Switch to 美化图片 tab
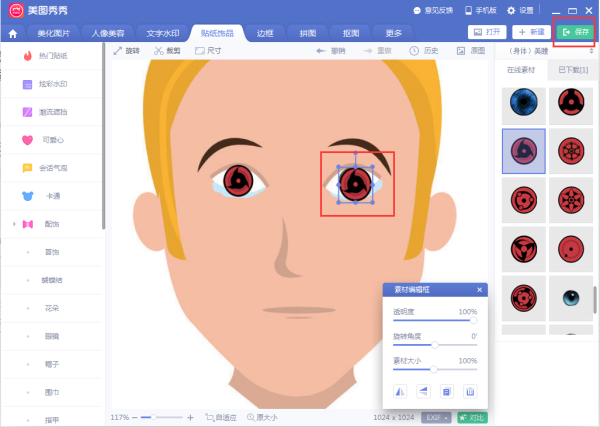 pyautogui.click(x=54, y=33)
